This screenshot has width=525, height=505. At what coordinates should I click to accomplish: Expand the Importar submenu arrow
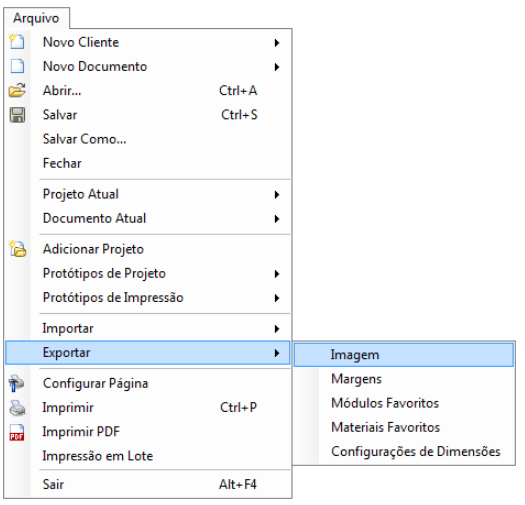(x=277, y=329)
